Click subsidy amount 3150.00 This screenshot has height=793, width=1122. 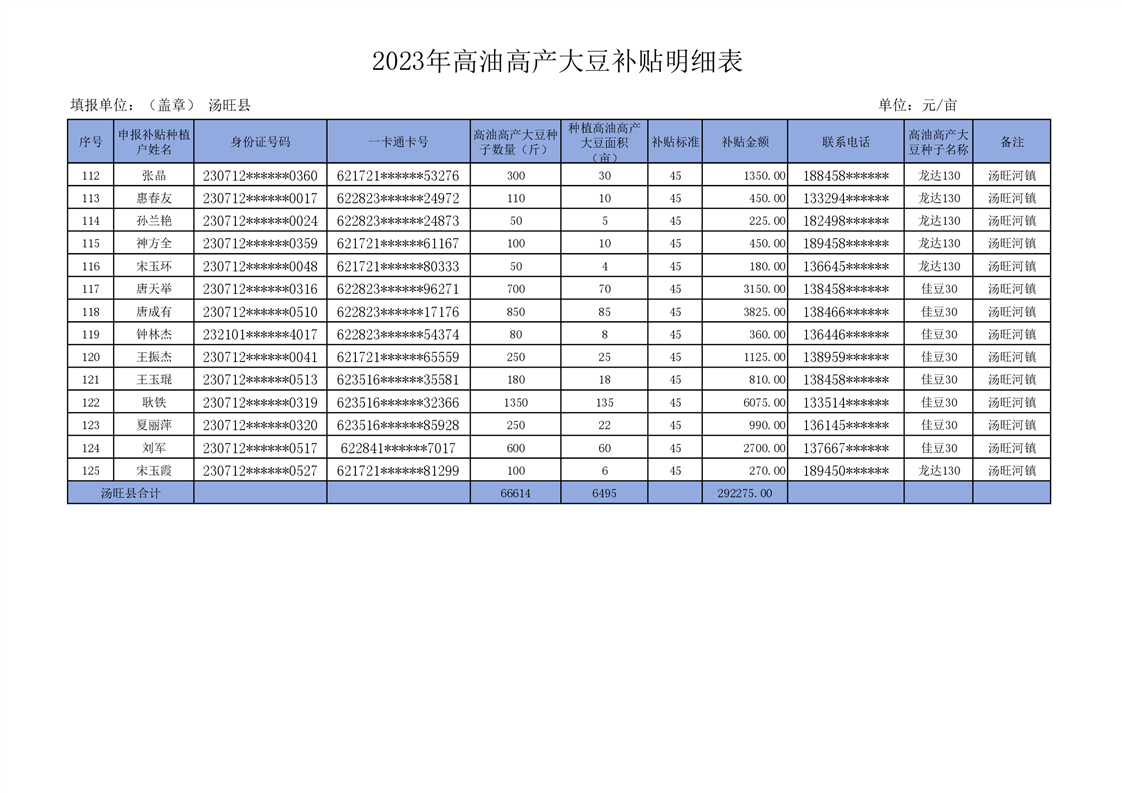pos(764,289)
